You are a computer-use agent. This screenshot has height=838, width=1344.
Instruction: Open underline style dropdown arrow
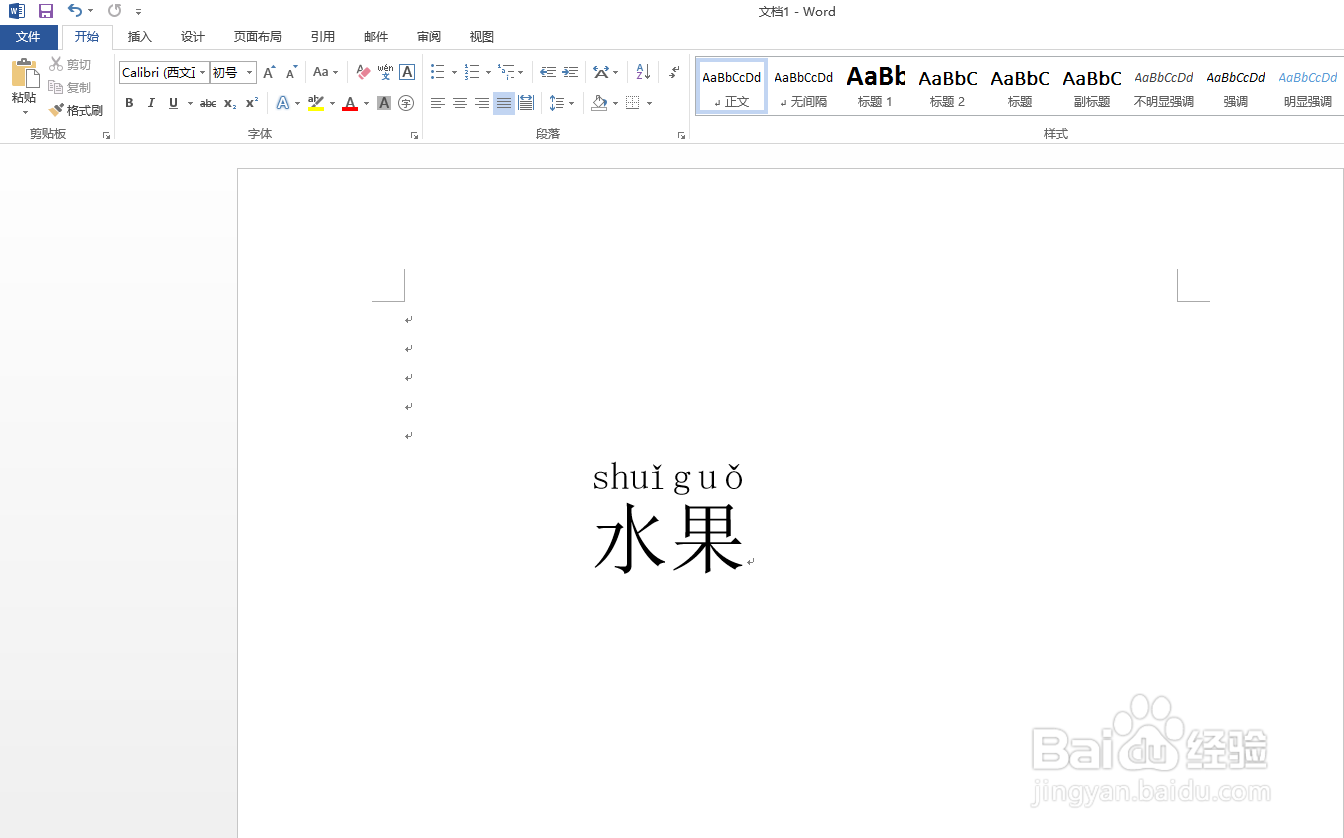[x=190, y=103]
